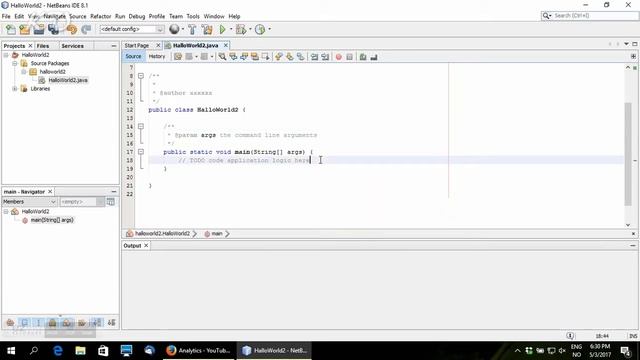Image resolution: width=640 pixels, height=360 pixels.
Task: Click the Next Bookmark icon
Action: click(289, 57)
